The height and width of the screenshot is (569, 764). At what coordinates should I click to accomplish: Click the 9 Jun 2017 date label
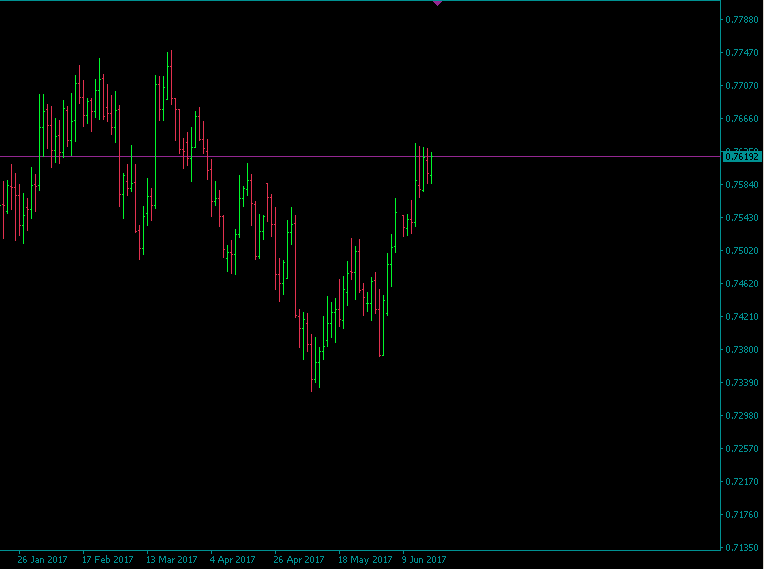[x=425, y=560]
